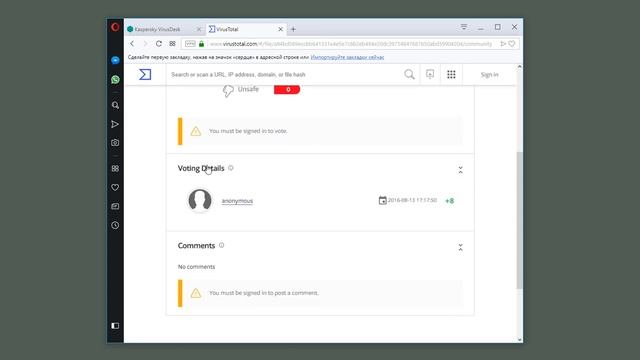
Task: Click the red Unsafe vote count badge
Action: tap(287, 89)
